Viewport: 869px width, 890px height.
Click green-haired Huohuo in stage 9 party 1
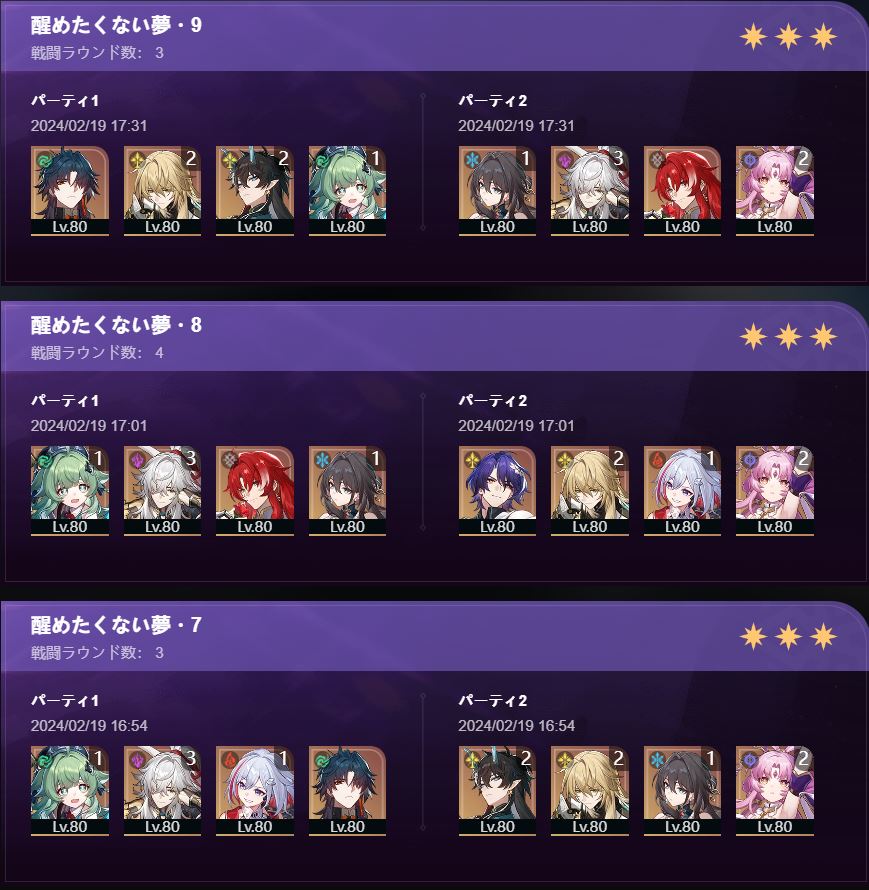click(x=347, y=191)
